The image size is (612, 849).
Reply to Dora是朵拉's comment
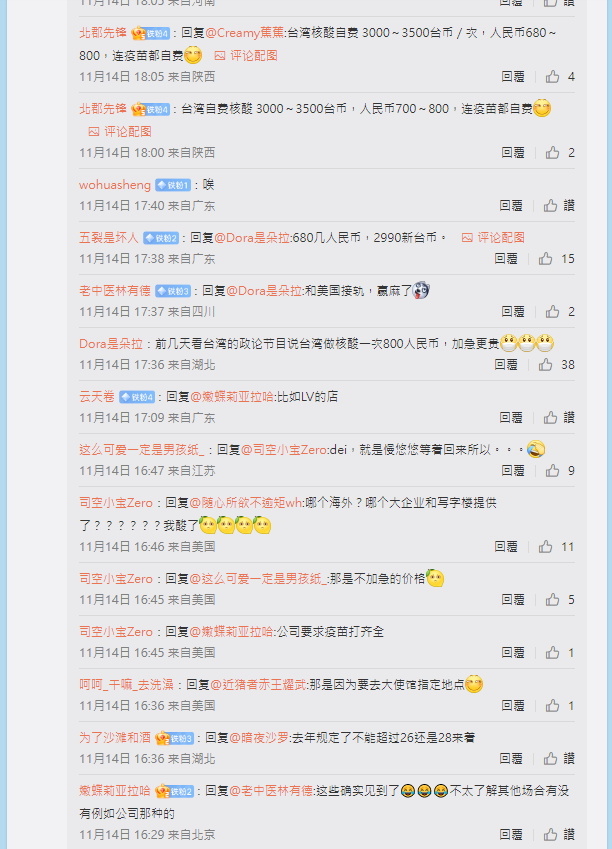505,364
